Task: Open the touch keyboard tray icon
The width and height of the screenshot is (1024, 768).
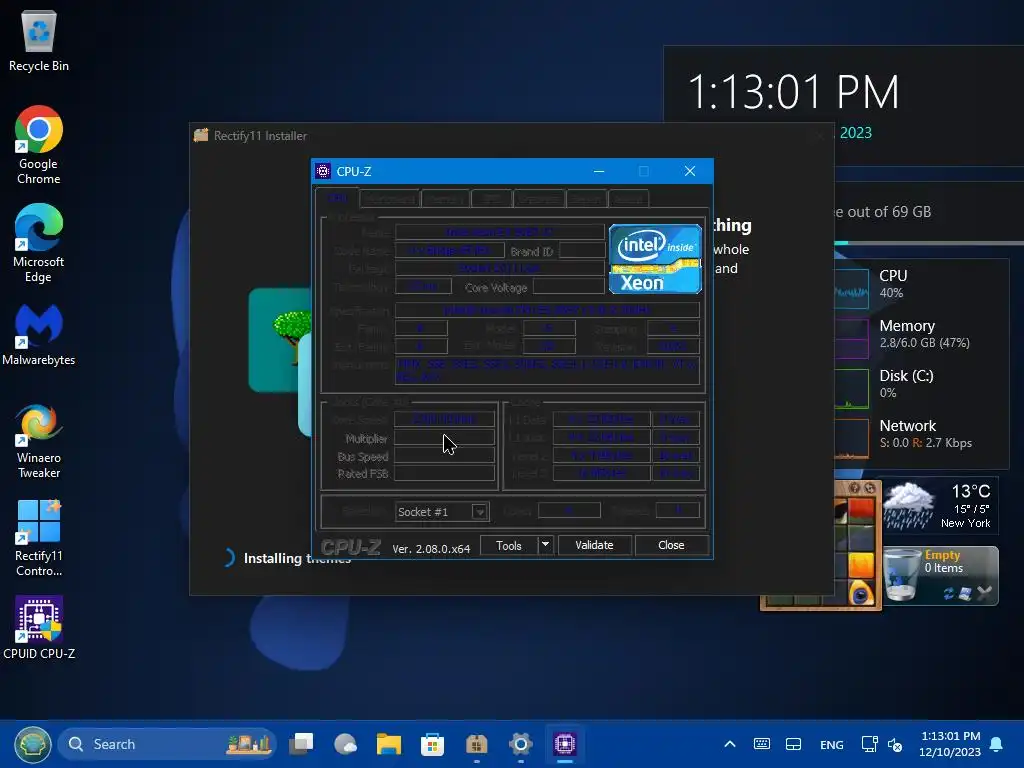Action: tap(761, 744)
